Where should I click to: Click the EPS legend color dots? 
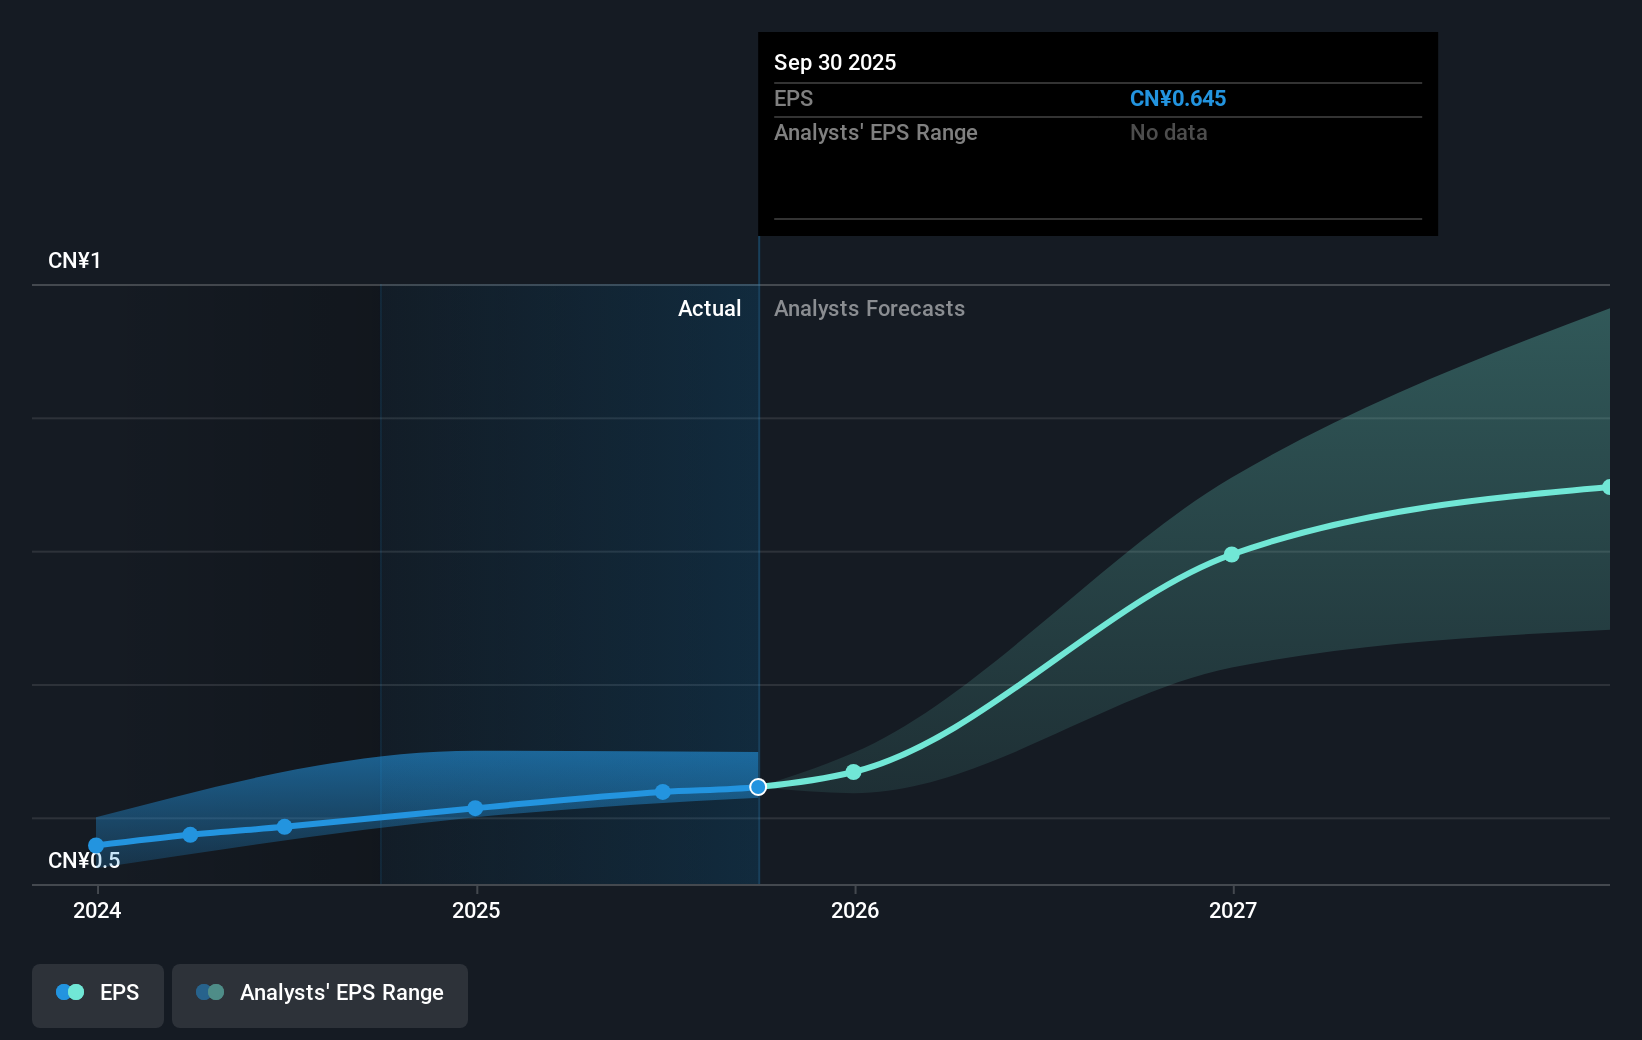click(70, 992)
